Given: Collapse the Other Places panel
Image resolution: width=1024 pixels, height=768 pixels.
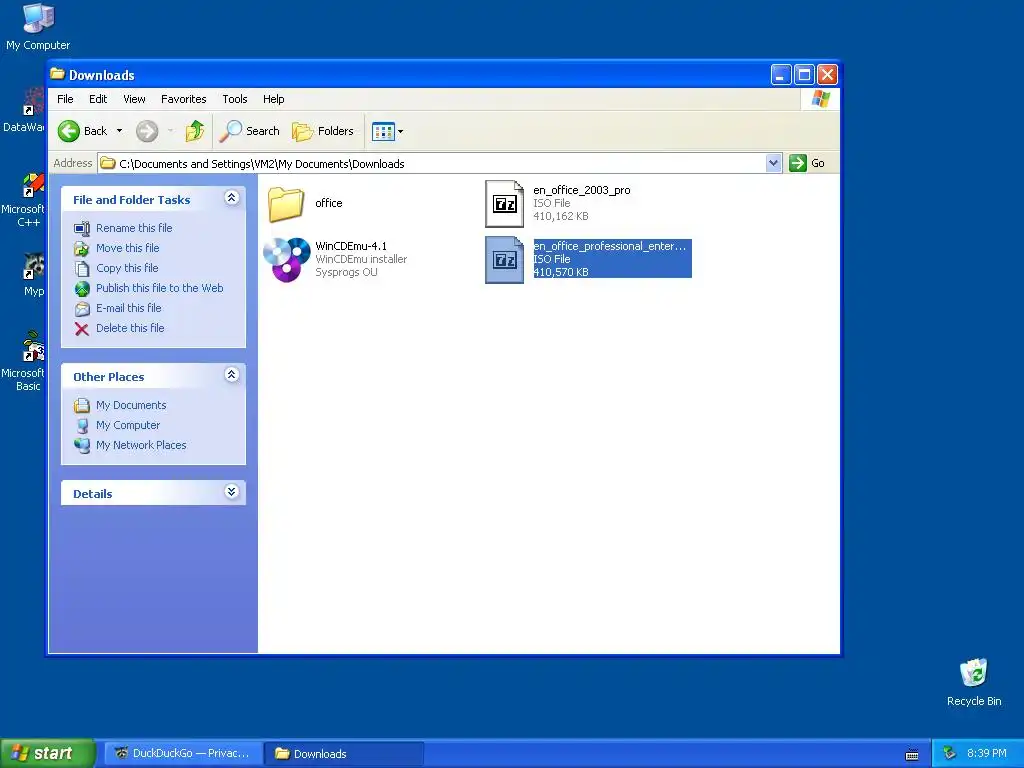Looking at the screenshot, I should [231, 375].
